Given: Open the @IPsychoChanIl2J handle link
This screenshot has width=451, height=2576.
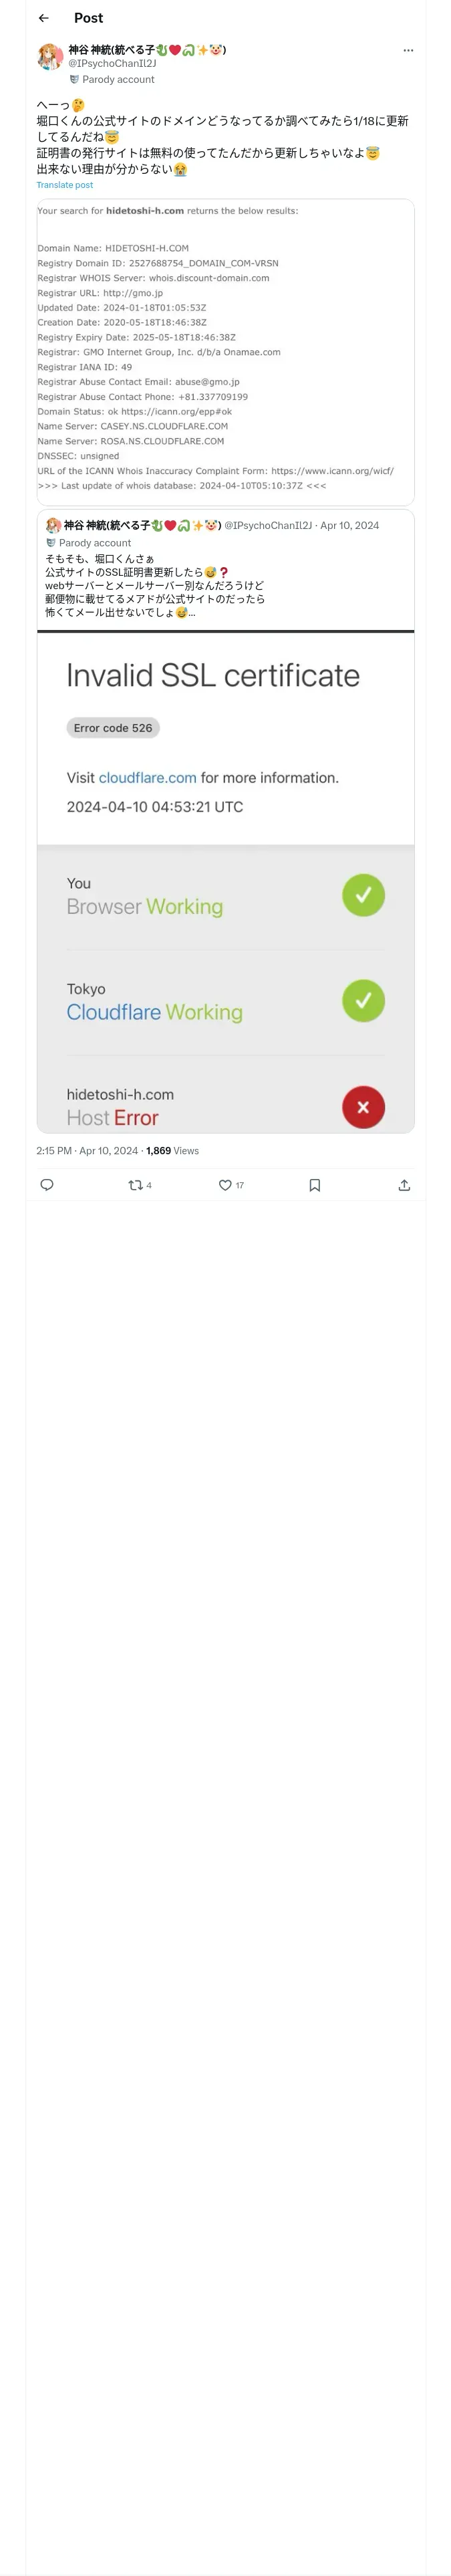Looking at the screenshot, I should (x=112, y=63).
